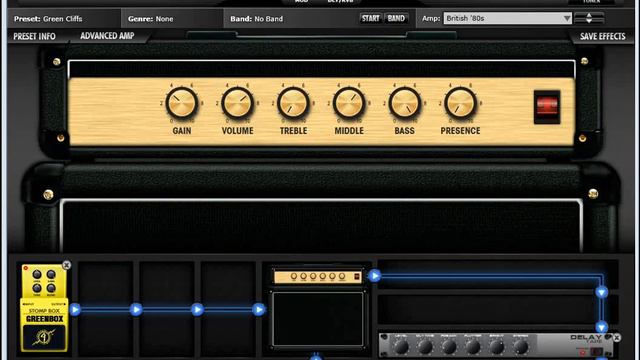
Task: Click the large speaker cabinet grille
Action: (x=322, y=227)
